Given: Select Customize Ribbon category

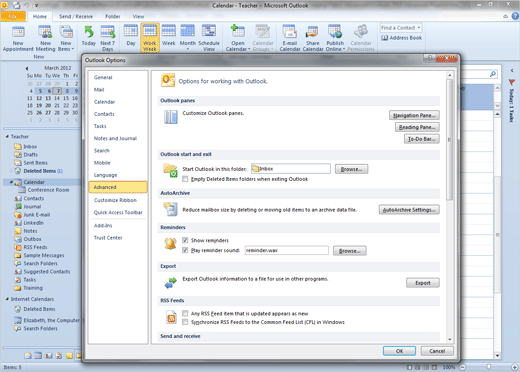Looking at the screenshot, I should click(x=118, y=200).
